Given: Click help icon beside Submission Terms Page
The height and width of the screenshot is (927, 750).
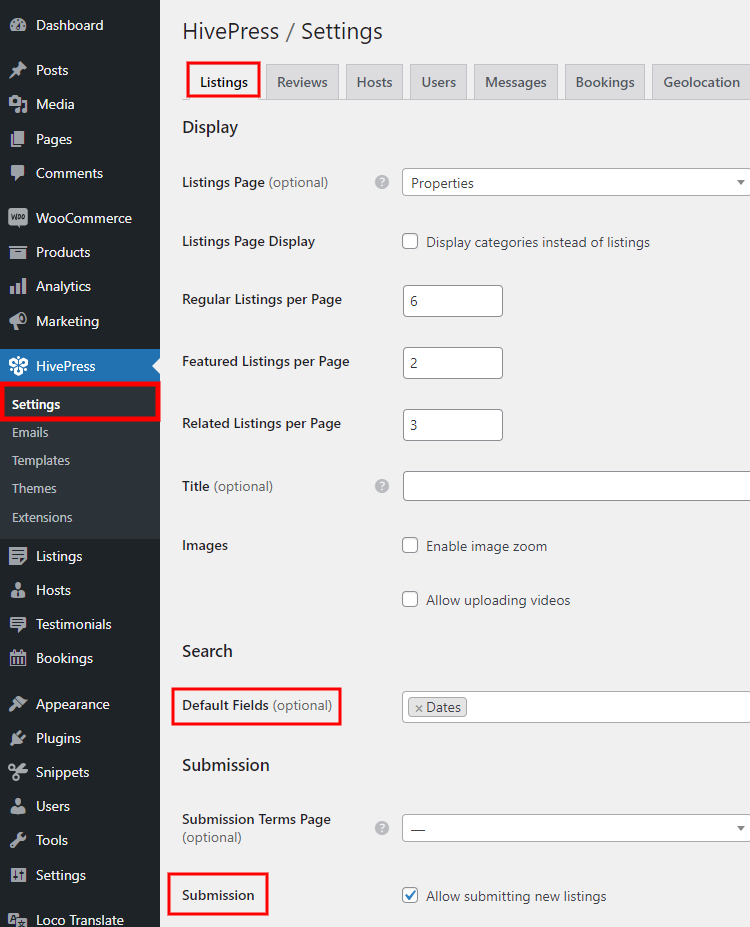Looking at the screenshot, I should (x=382, y=828).
